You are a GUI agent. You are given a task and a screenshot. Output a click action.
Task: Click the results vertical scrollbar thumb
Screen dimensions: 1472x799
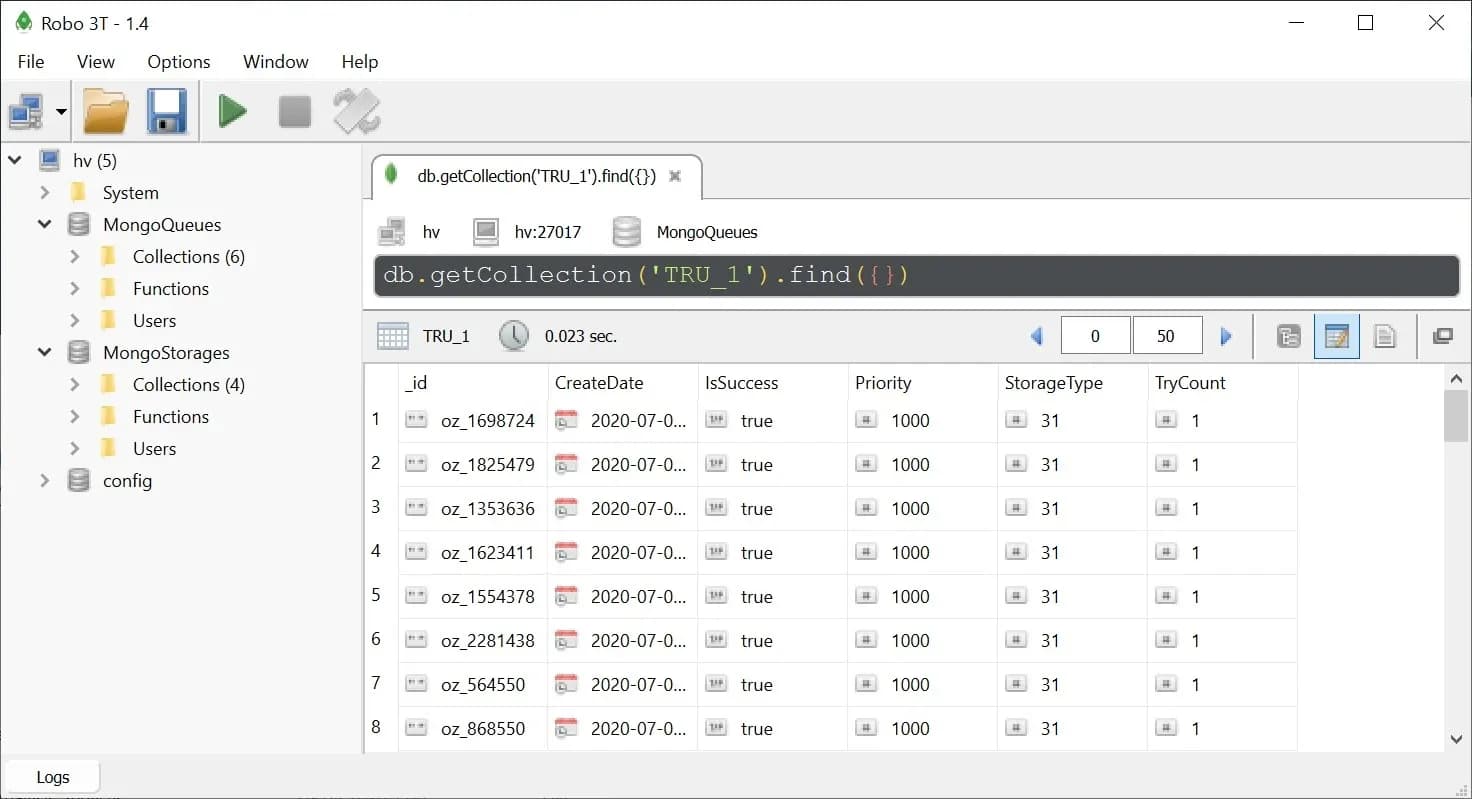pyautogui.click(x=1456, y=416)
